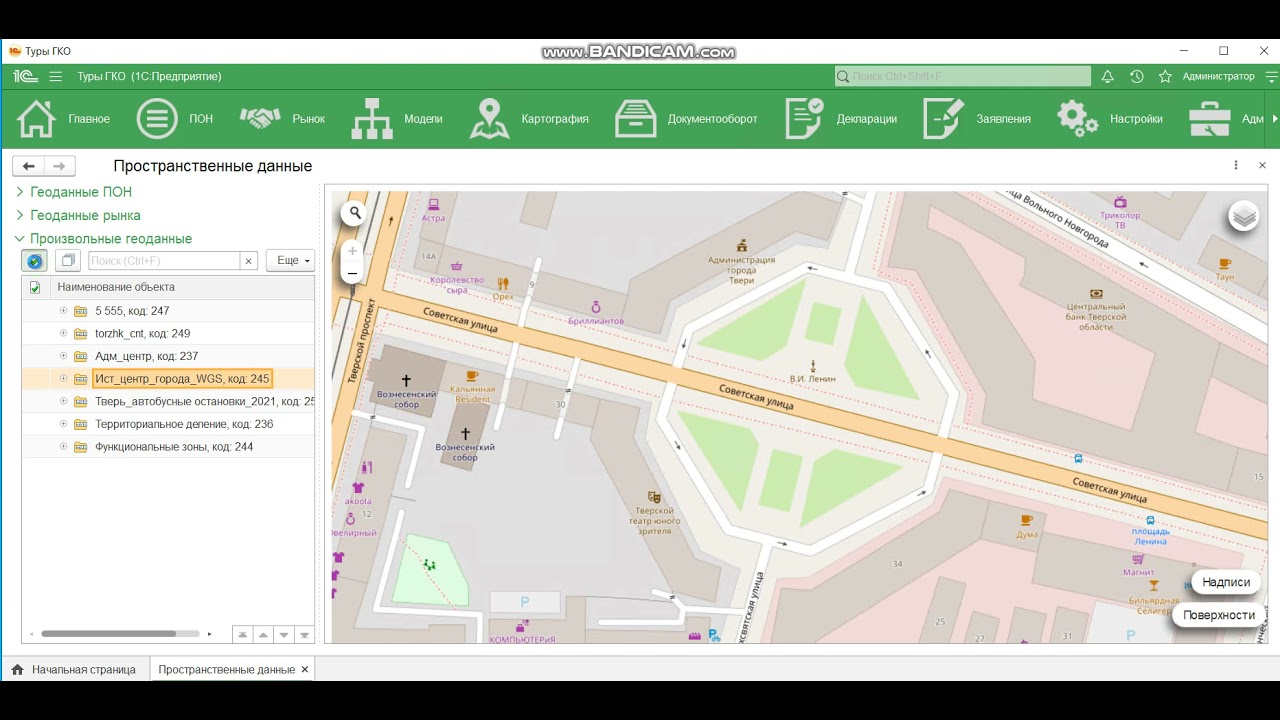Image resolution: width=1280 pixels, height=720 pixels.
Task: Expand Территориальное деление row
Action: click(63, 424)
